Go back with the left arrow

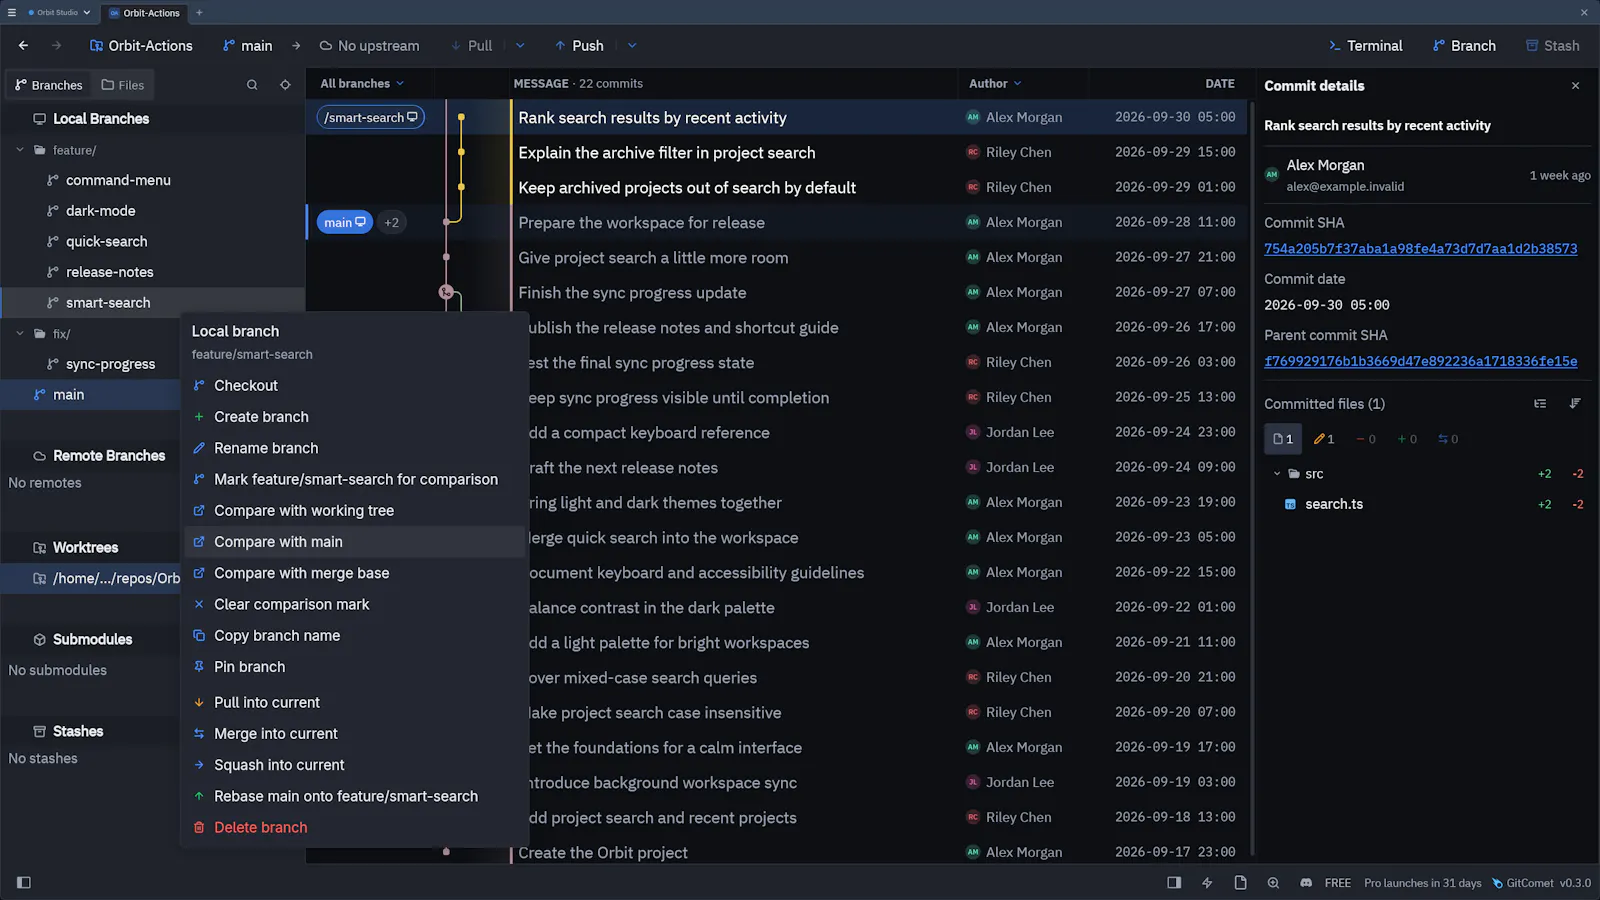tap(23, 46)
